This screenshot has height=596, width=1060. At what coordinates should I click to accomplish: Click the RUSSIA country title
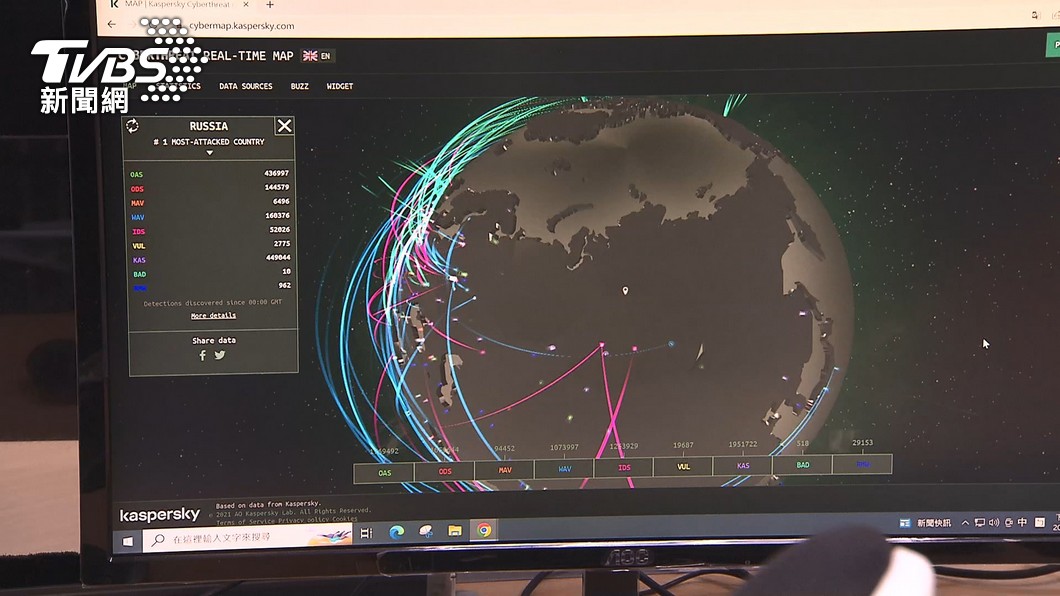tap(208, 126)
